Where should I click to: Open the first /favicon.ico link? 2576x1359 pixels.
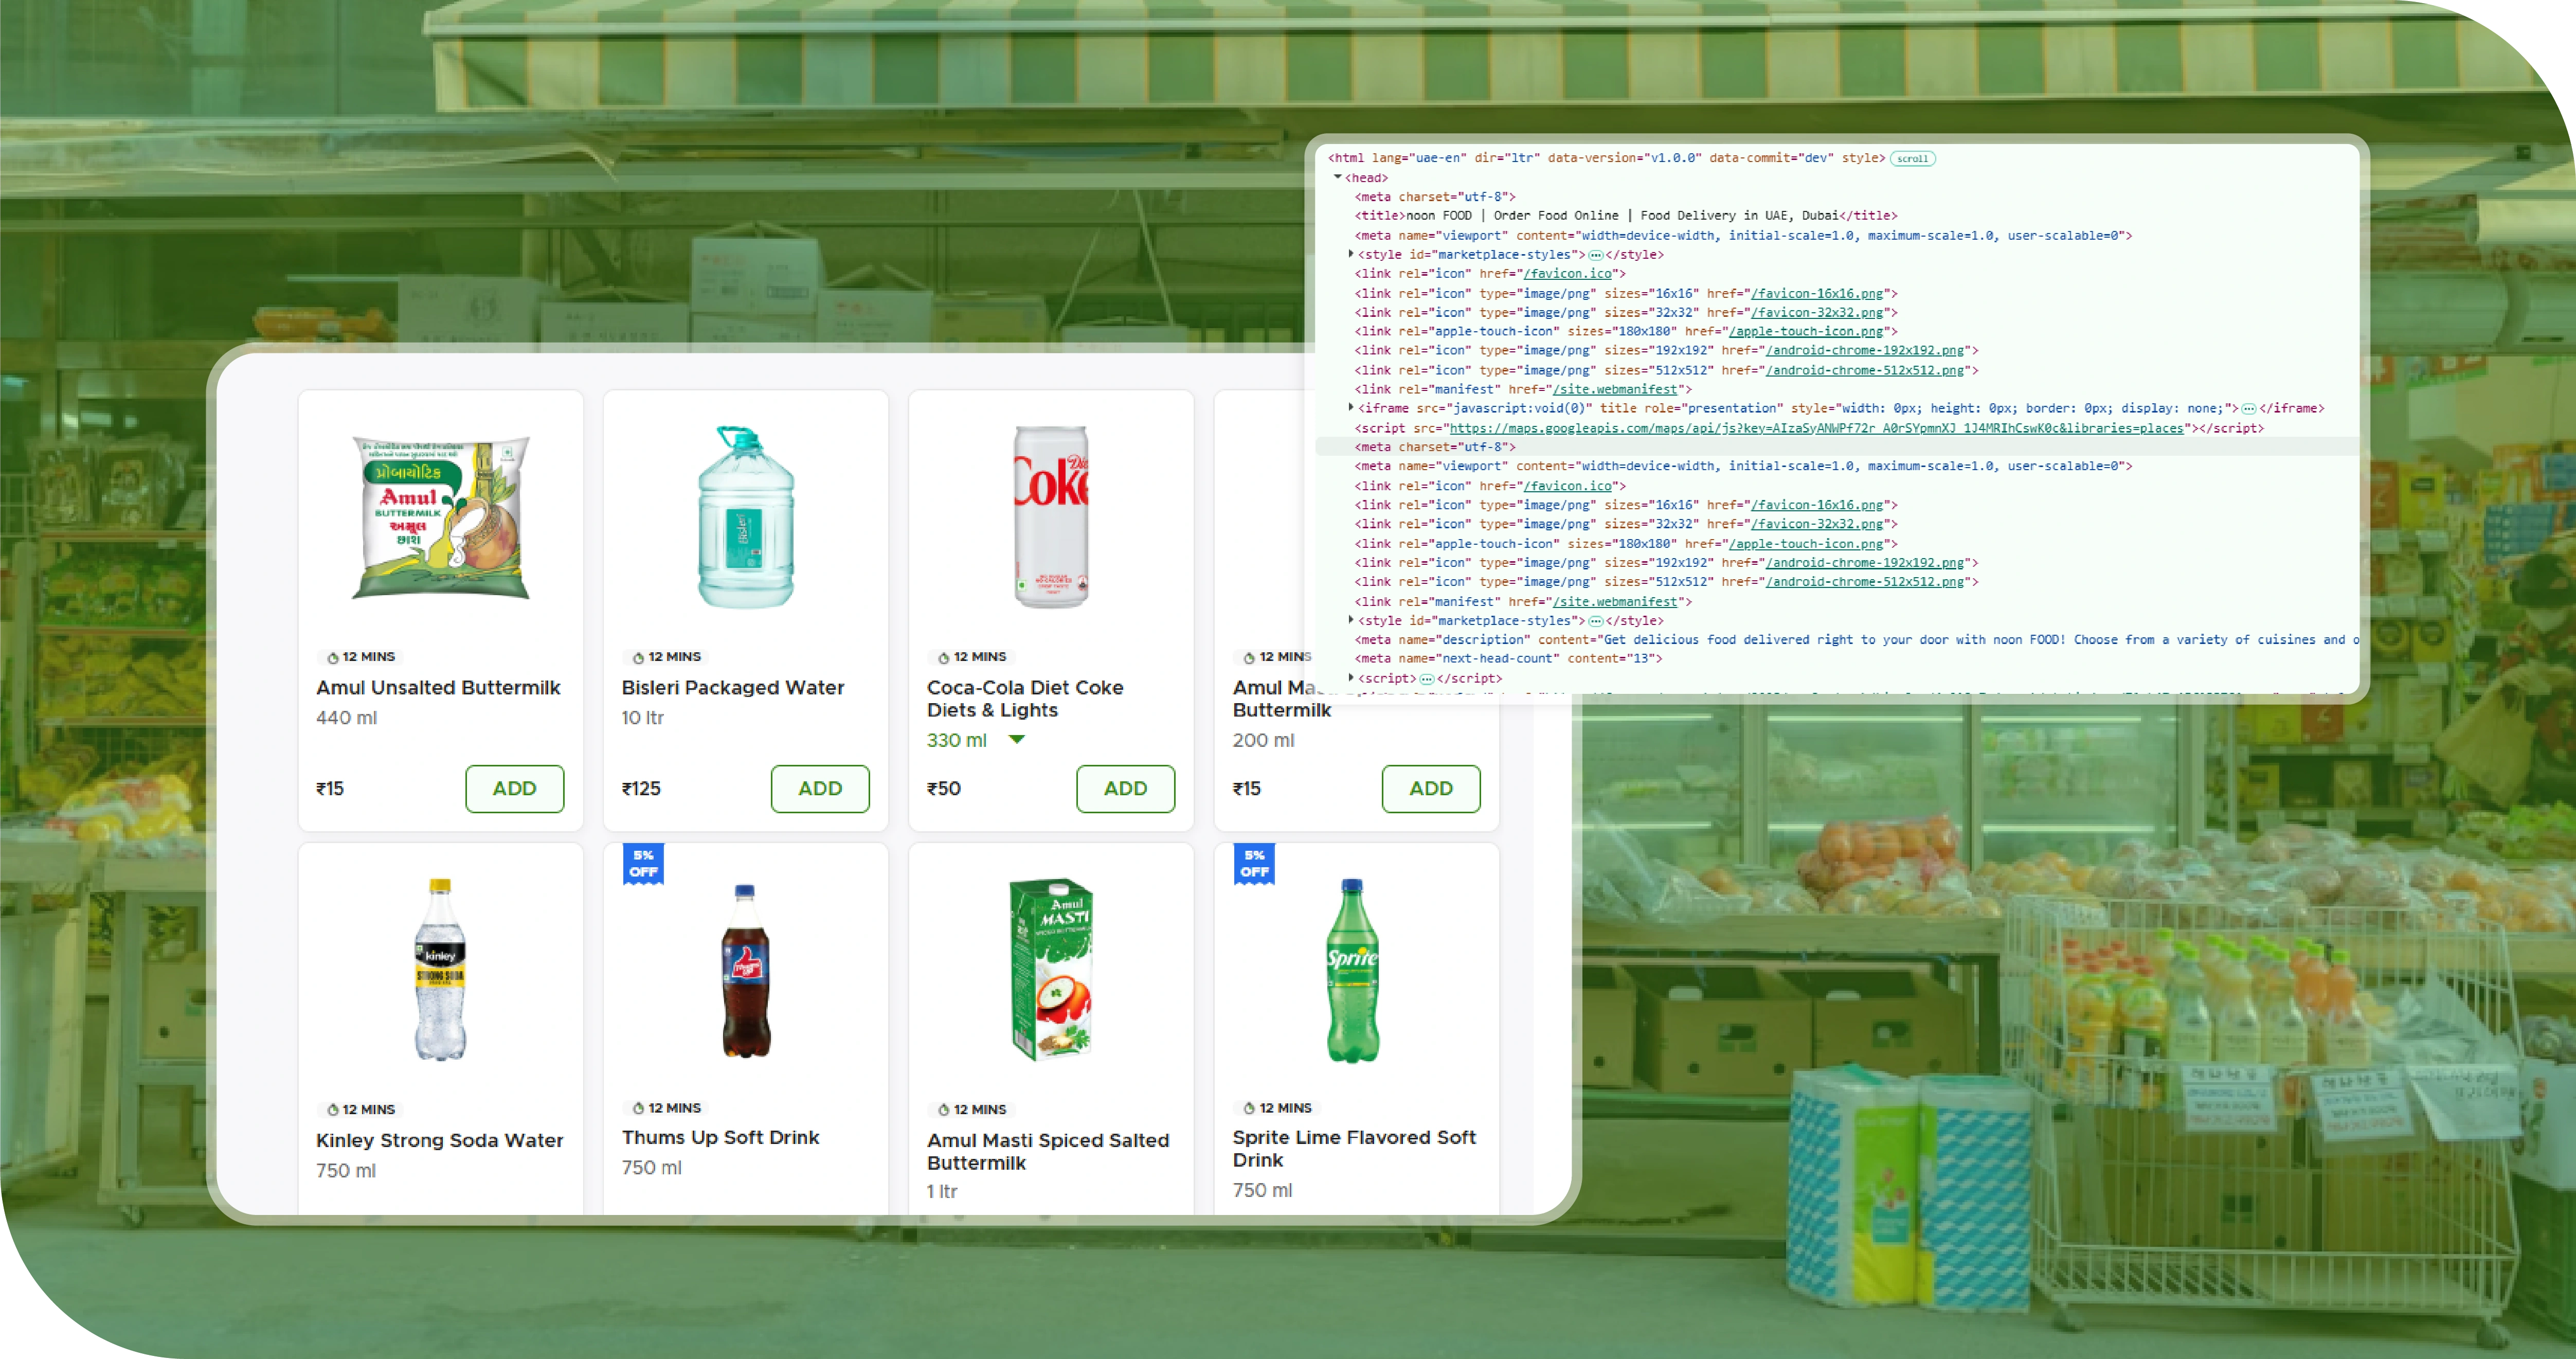[x=1567, y=273]
